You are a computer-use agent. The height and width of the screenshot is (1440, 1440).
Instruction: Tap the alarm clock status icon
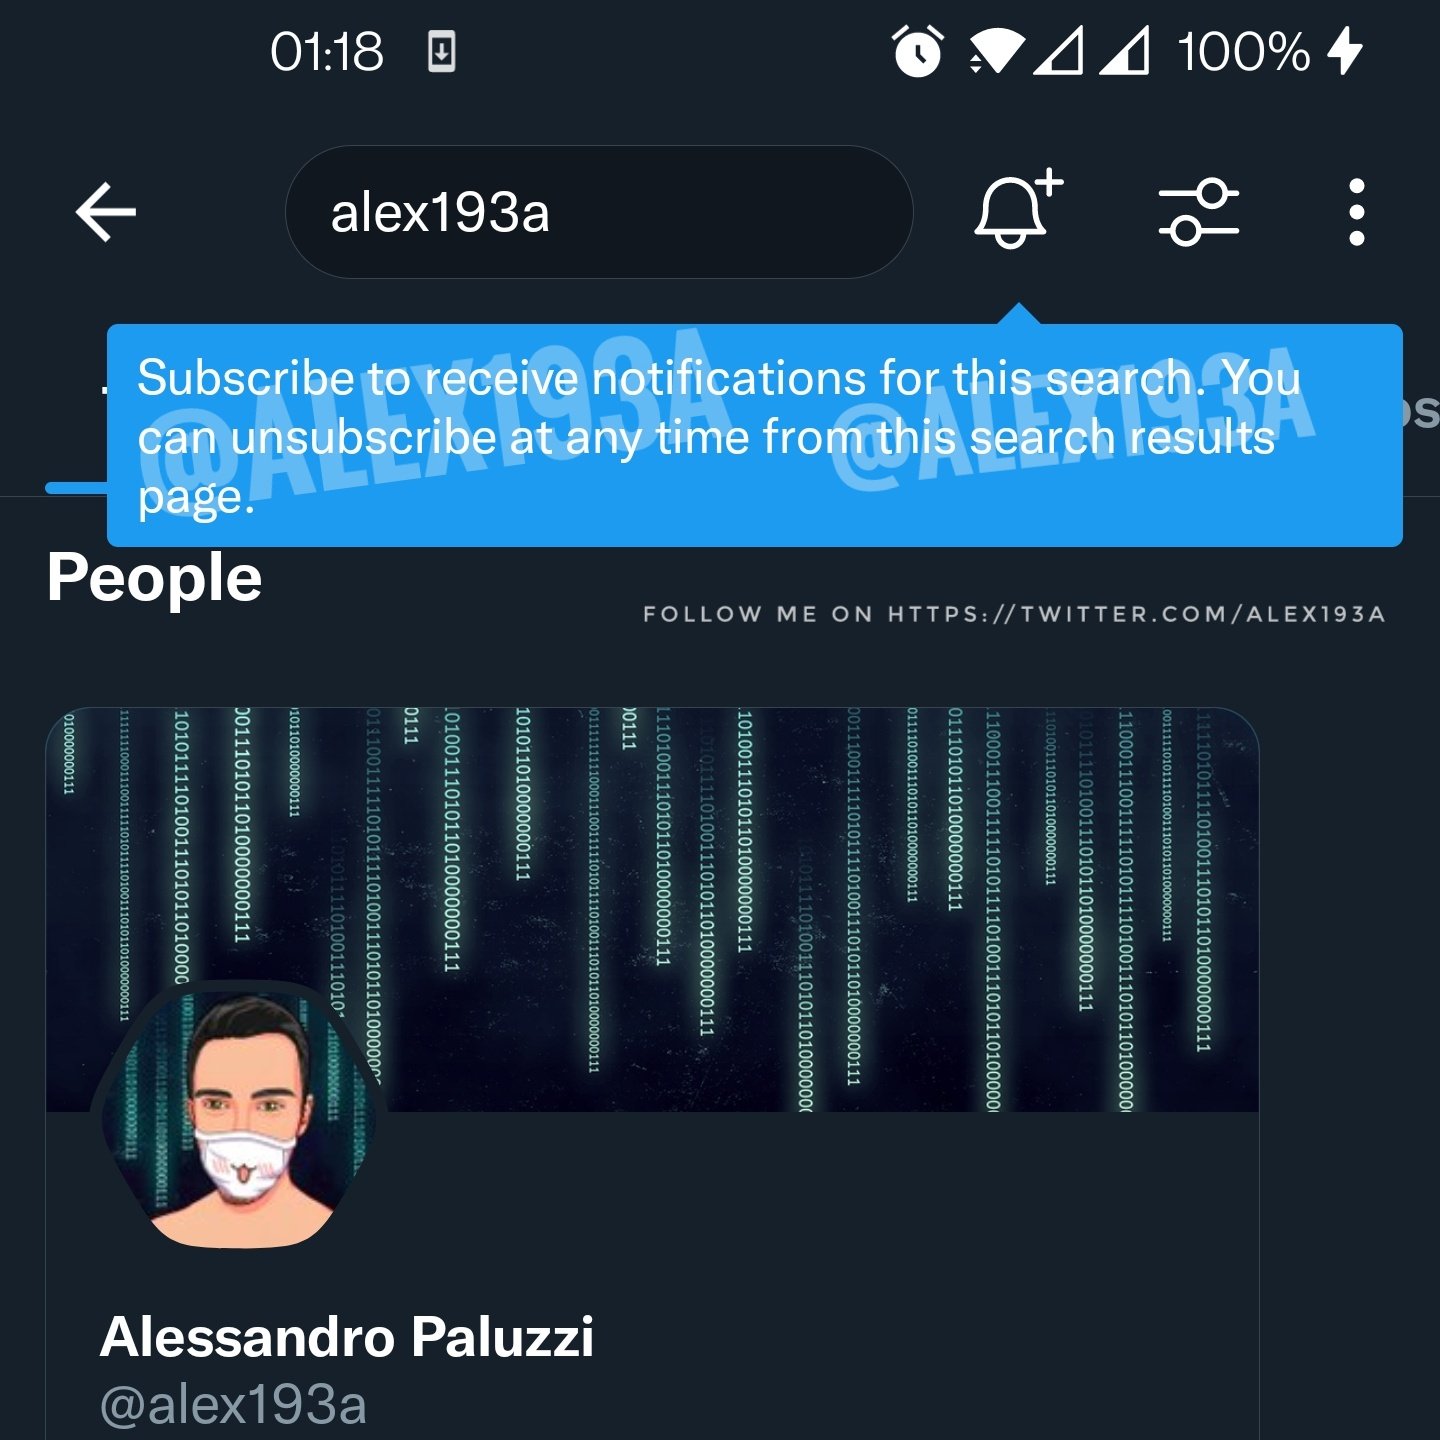point(917,52)
